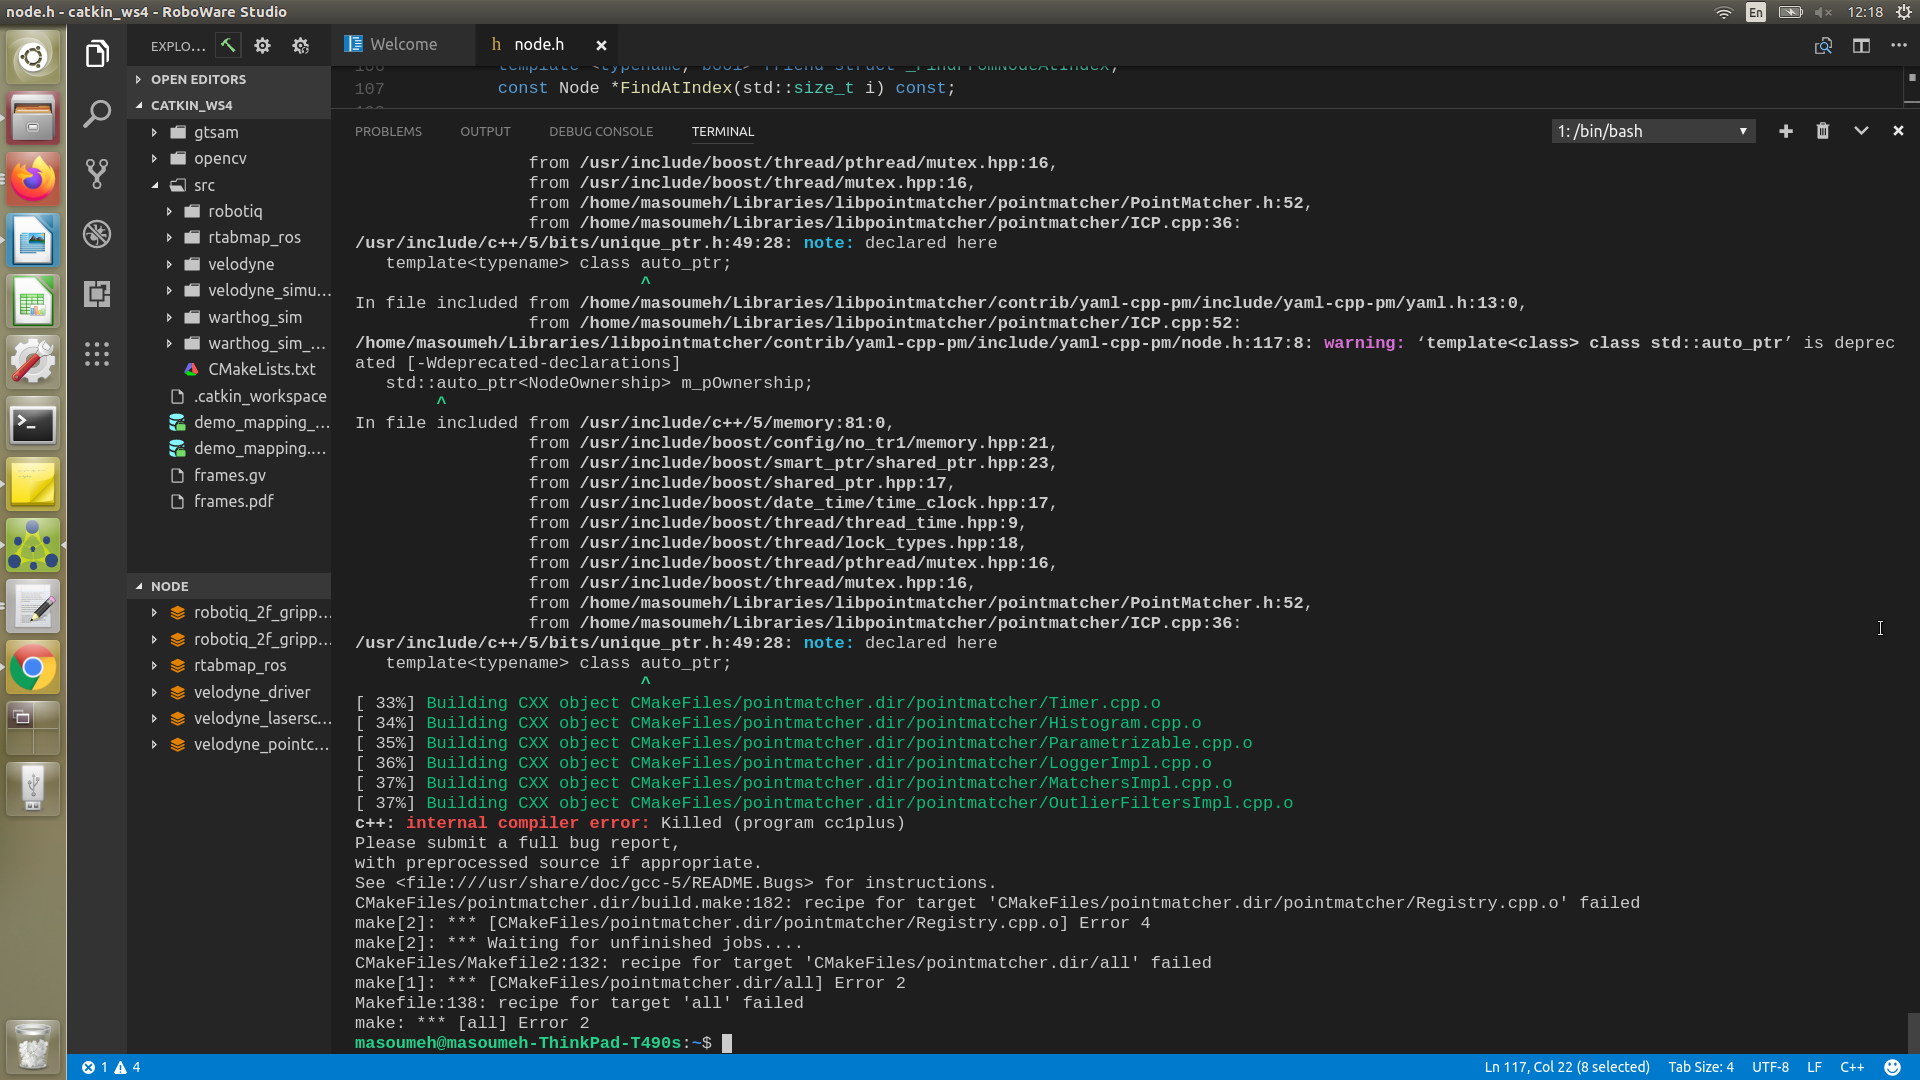The height and width of the screenshot is (1080, 1920).
Task: Click the split editor icon
Action: coord(1860,45)
